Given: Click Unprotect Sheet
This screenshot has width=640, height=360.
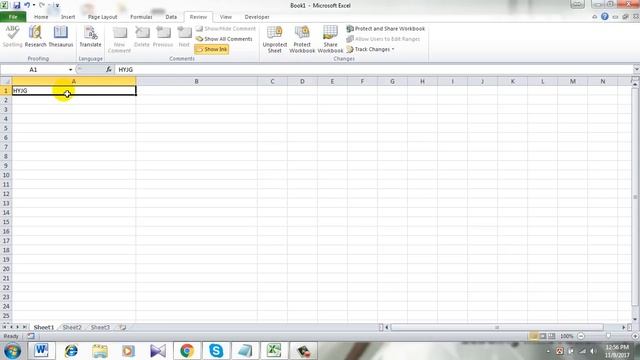Looking at the screenshot, I should point(275,39).
